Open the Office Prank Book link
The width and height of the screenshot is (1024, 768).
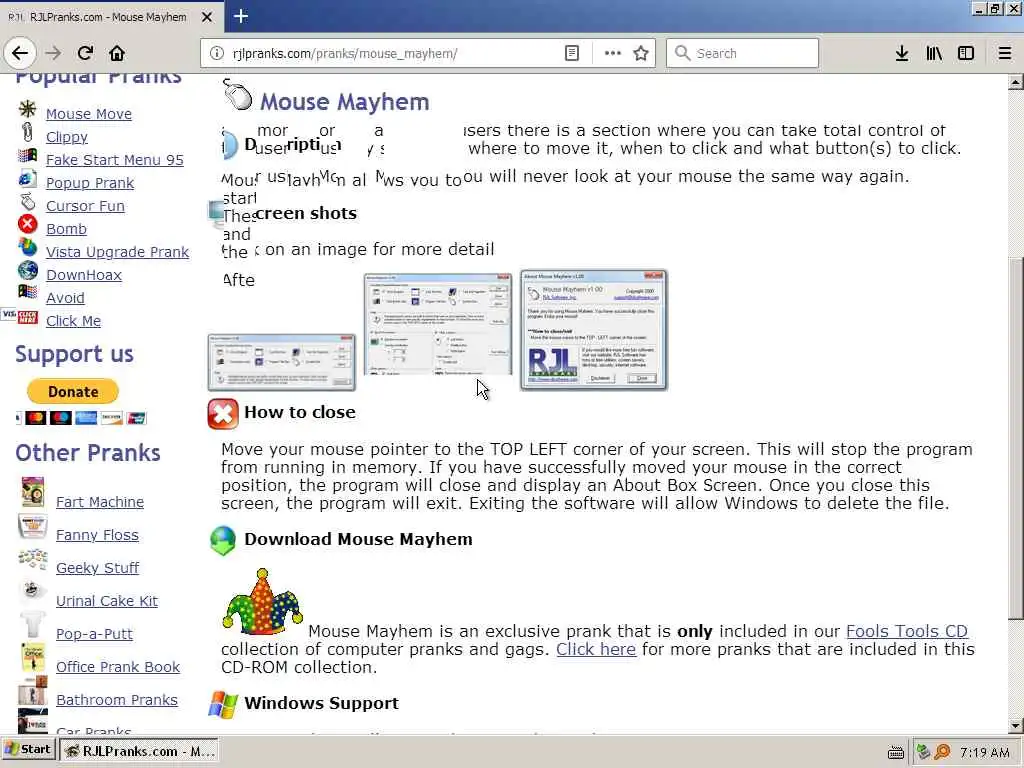click(x=118, y=667)
